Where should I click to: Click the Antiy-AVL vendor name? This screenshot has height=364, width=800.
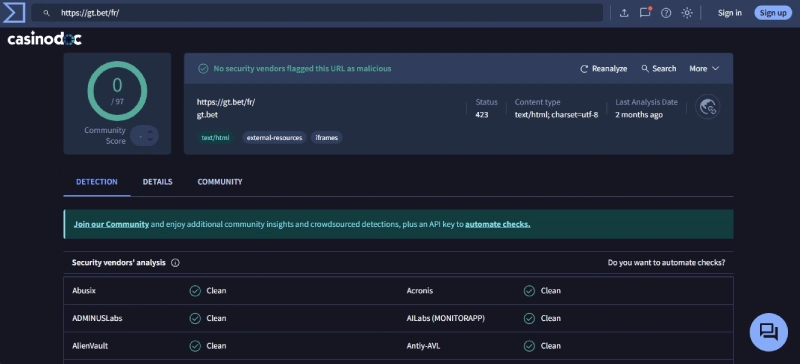click(423, 346)
